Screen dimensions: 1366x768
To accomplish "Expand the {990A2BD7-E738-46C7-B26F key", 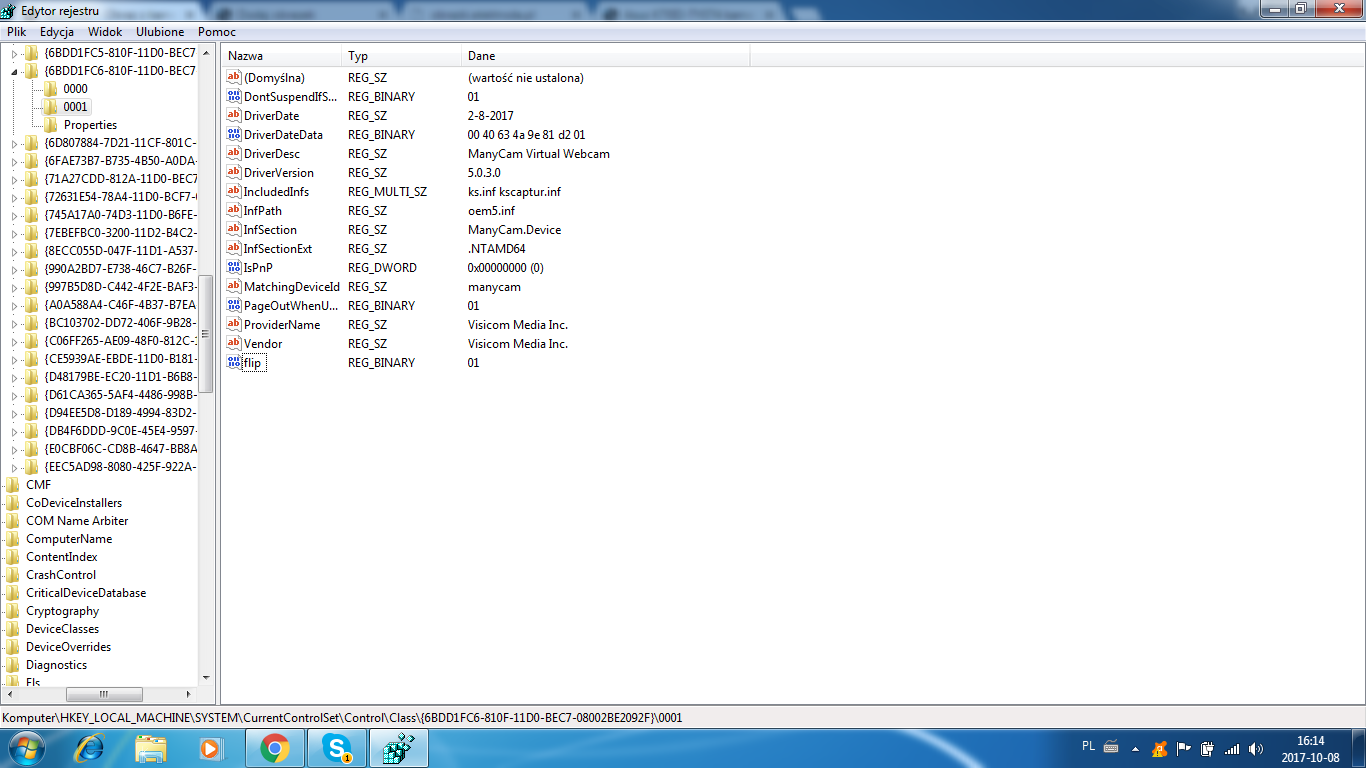I will pyautogui.click(x=14, y=269).
